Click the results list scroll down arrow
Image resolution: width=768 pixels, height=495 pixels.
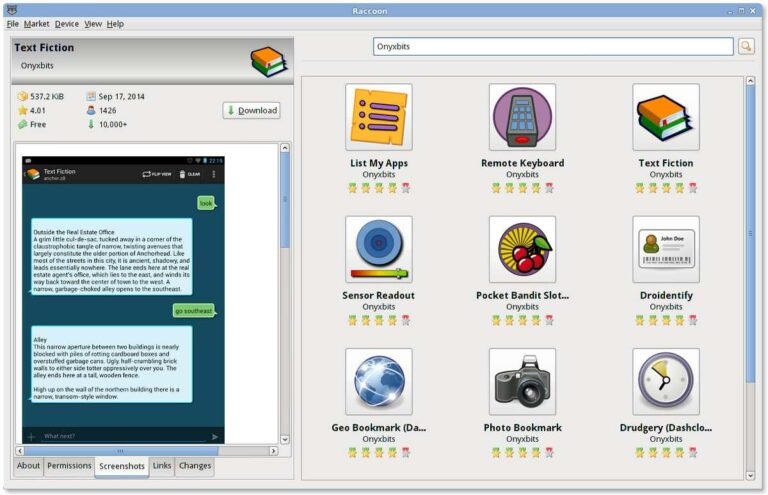click(750, 475)
